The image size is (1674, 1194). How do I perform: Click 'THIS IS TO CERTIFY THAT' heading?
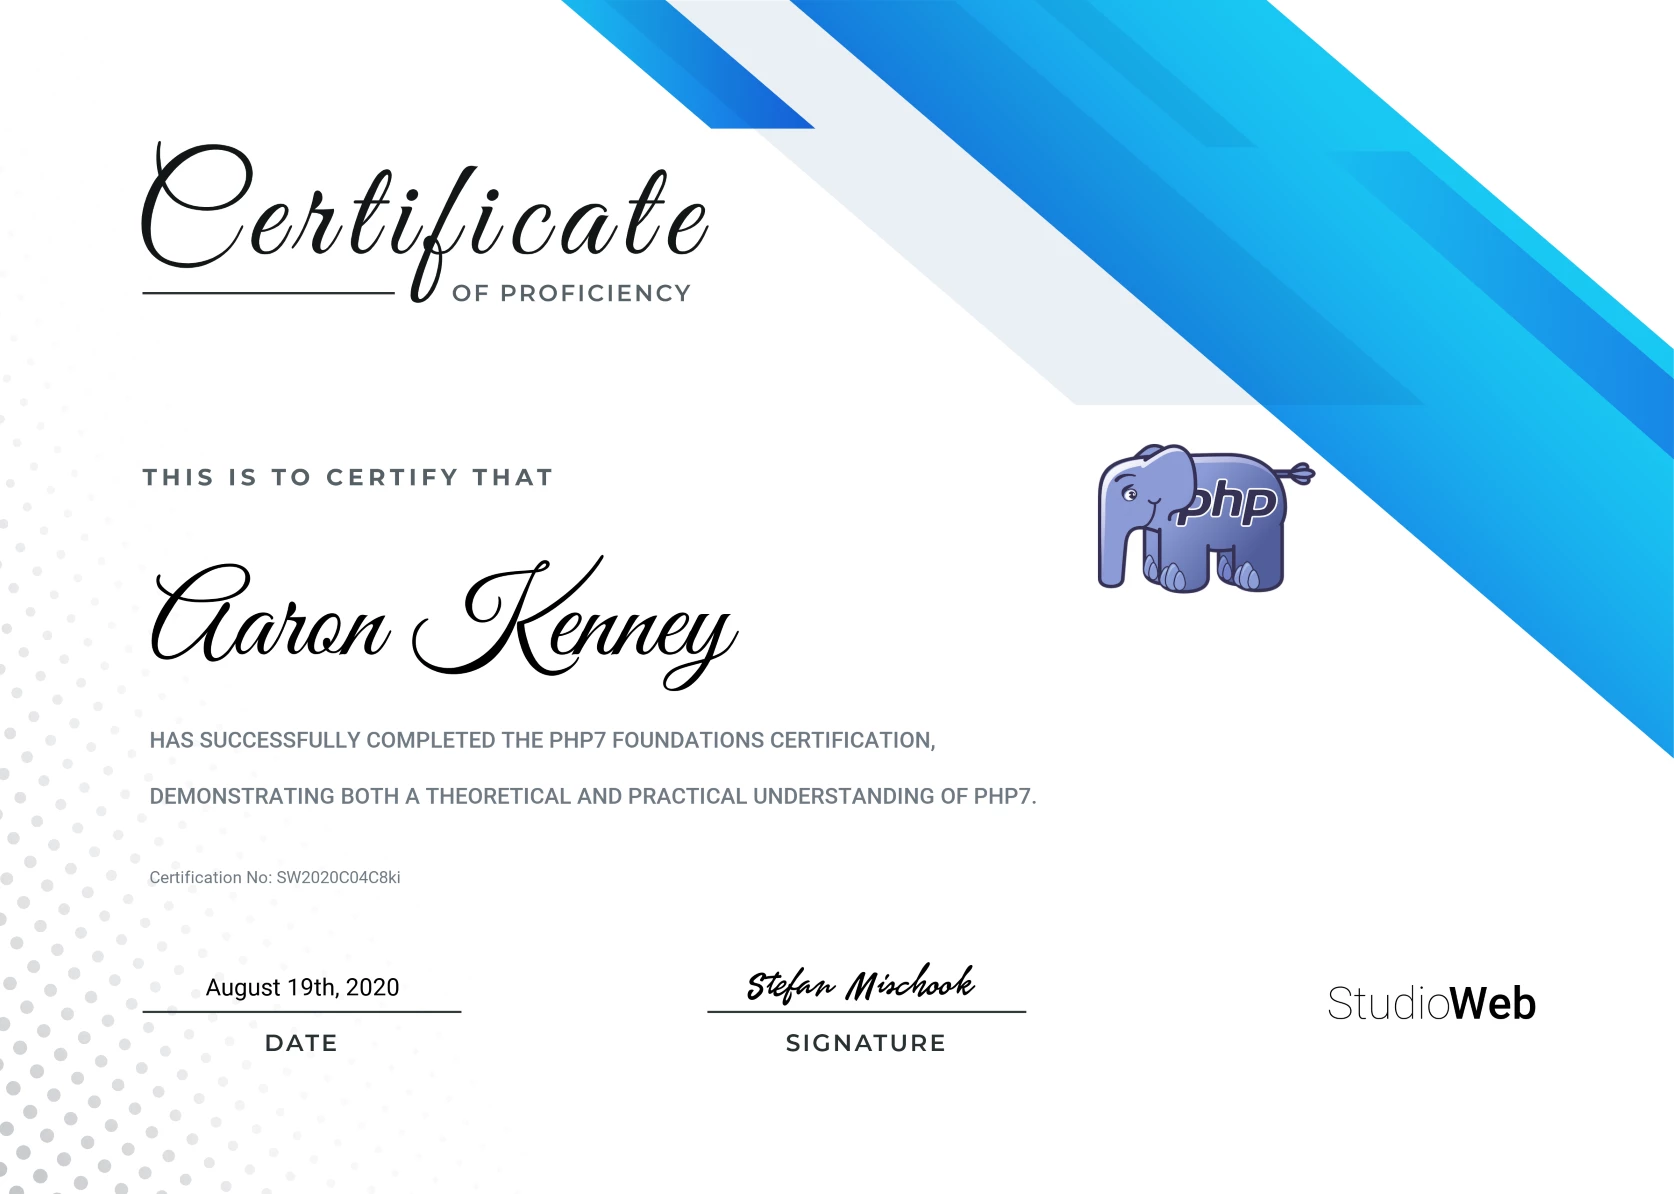pyautogui.click(x=348, y=477)
